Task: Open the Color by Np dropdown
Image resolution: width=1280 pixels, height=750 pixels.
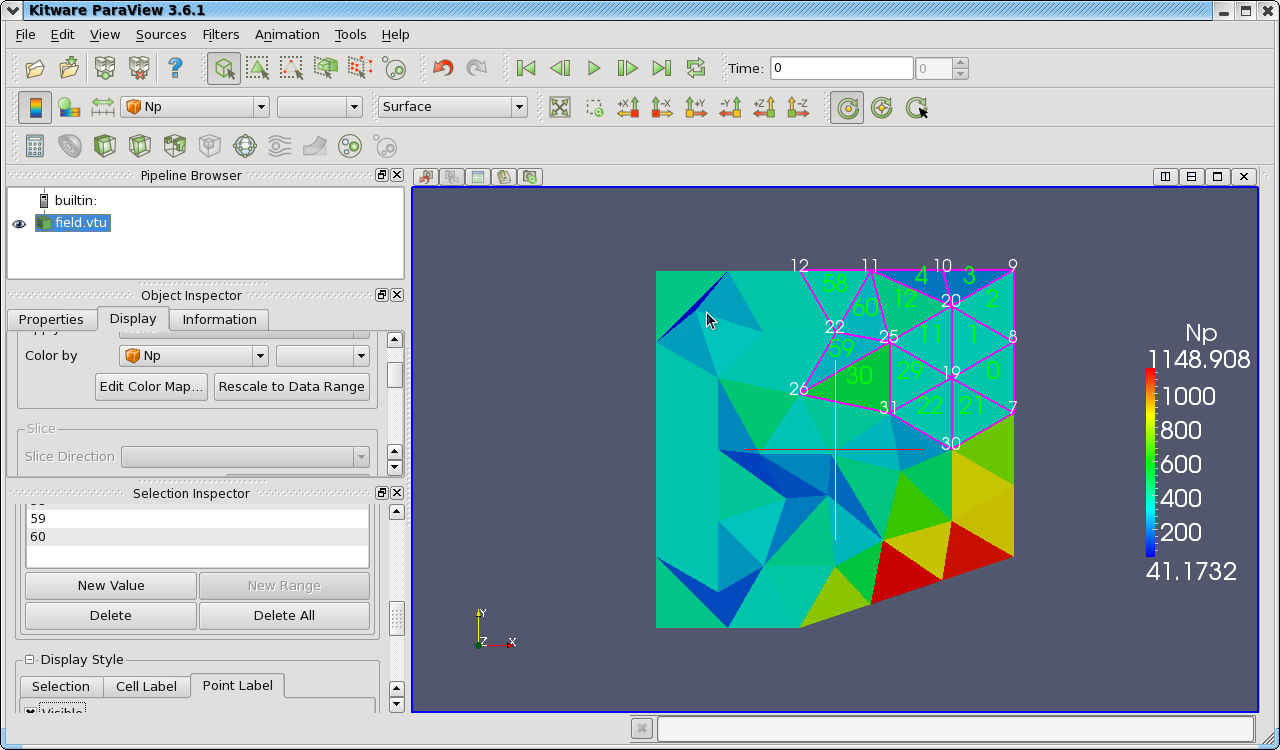Action: (194, 356)
